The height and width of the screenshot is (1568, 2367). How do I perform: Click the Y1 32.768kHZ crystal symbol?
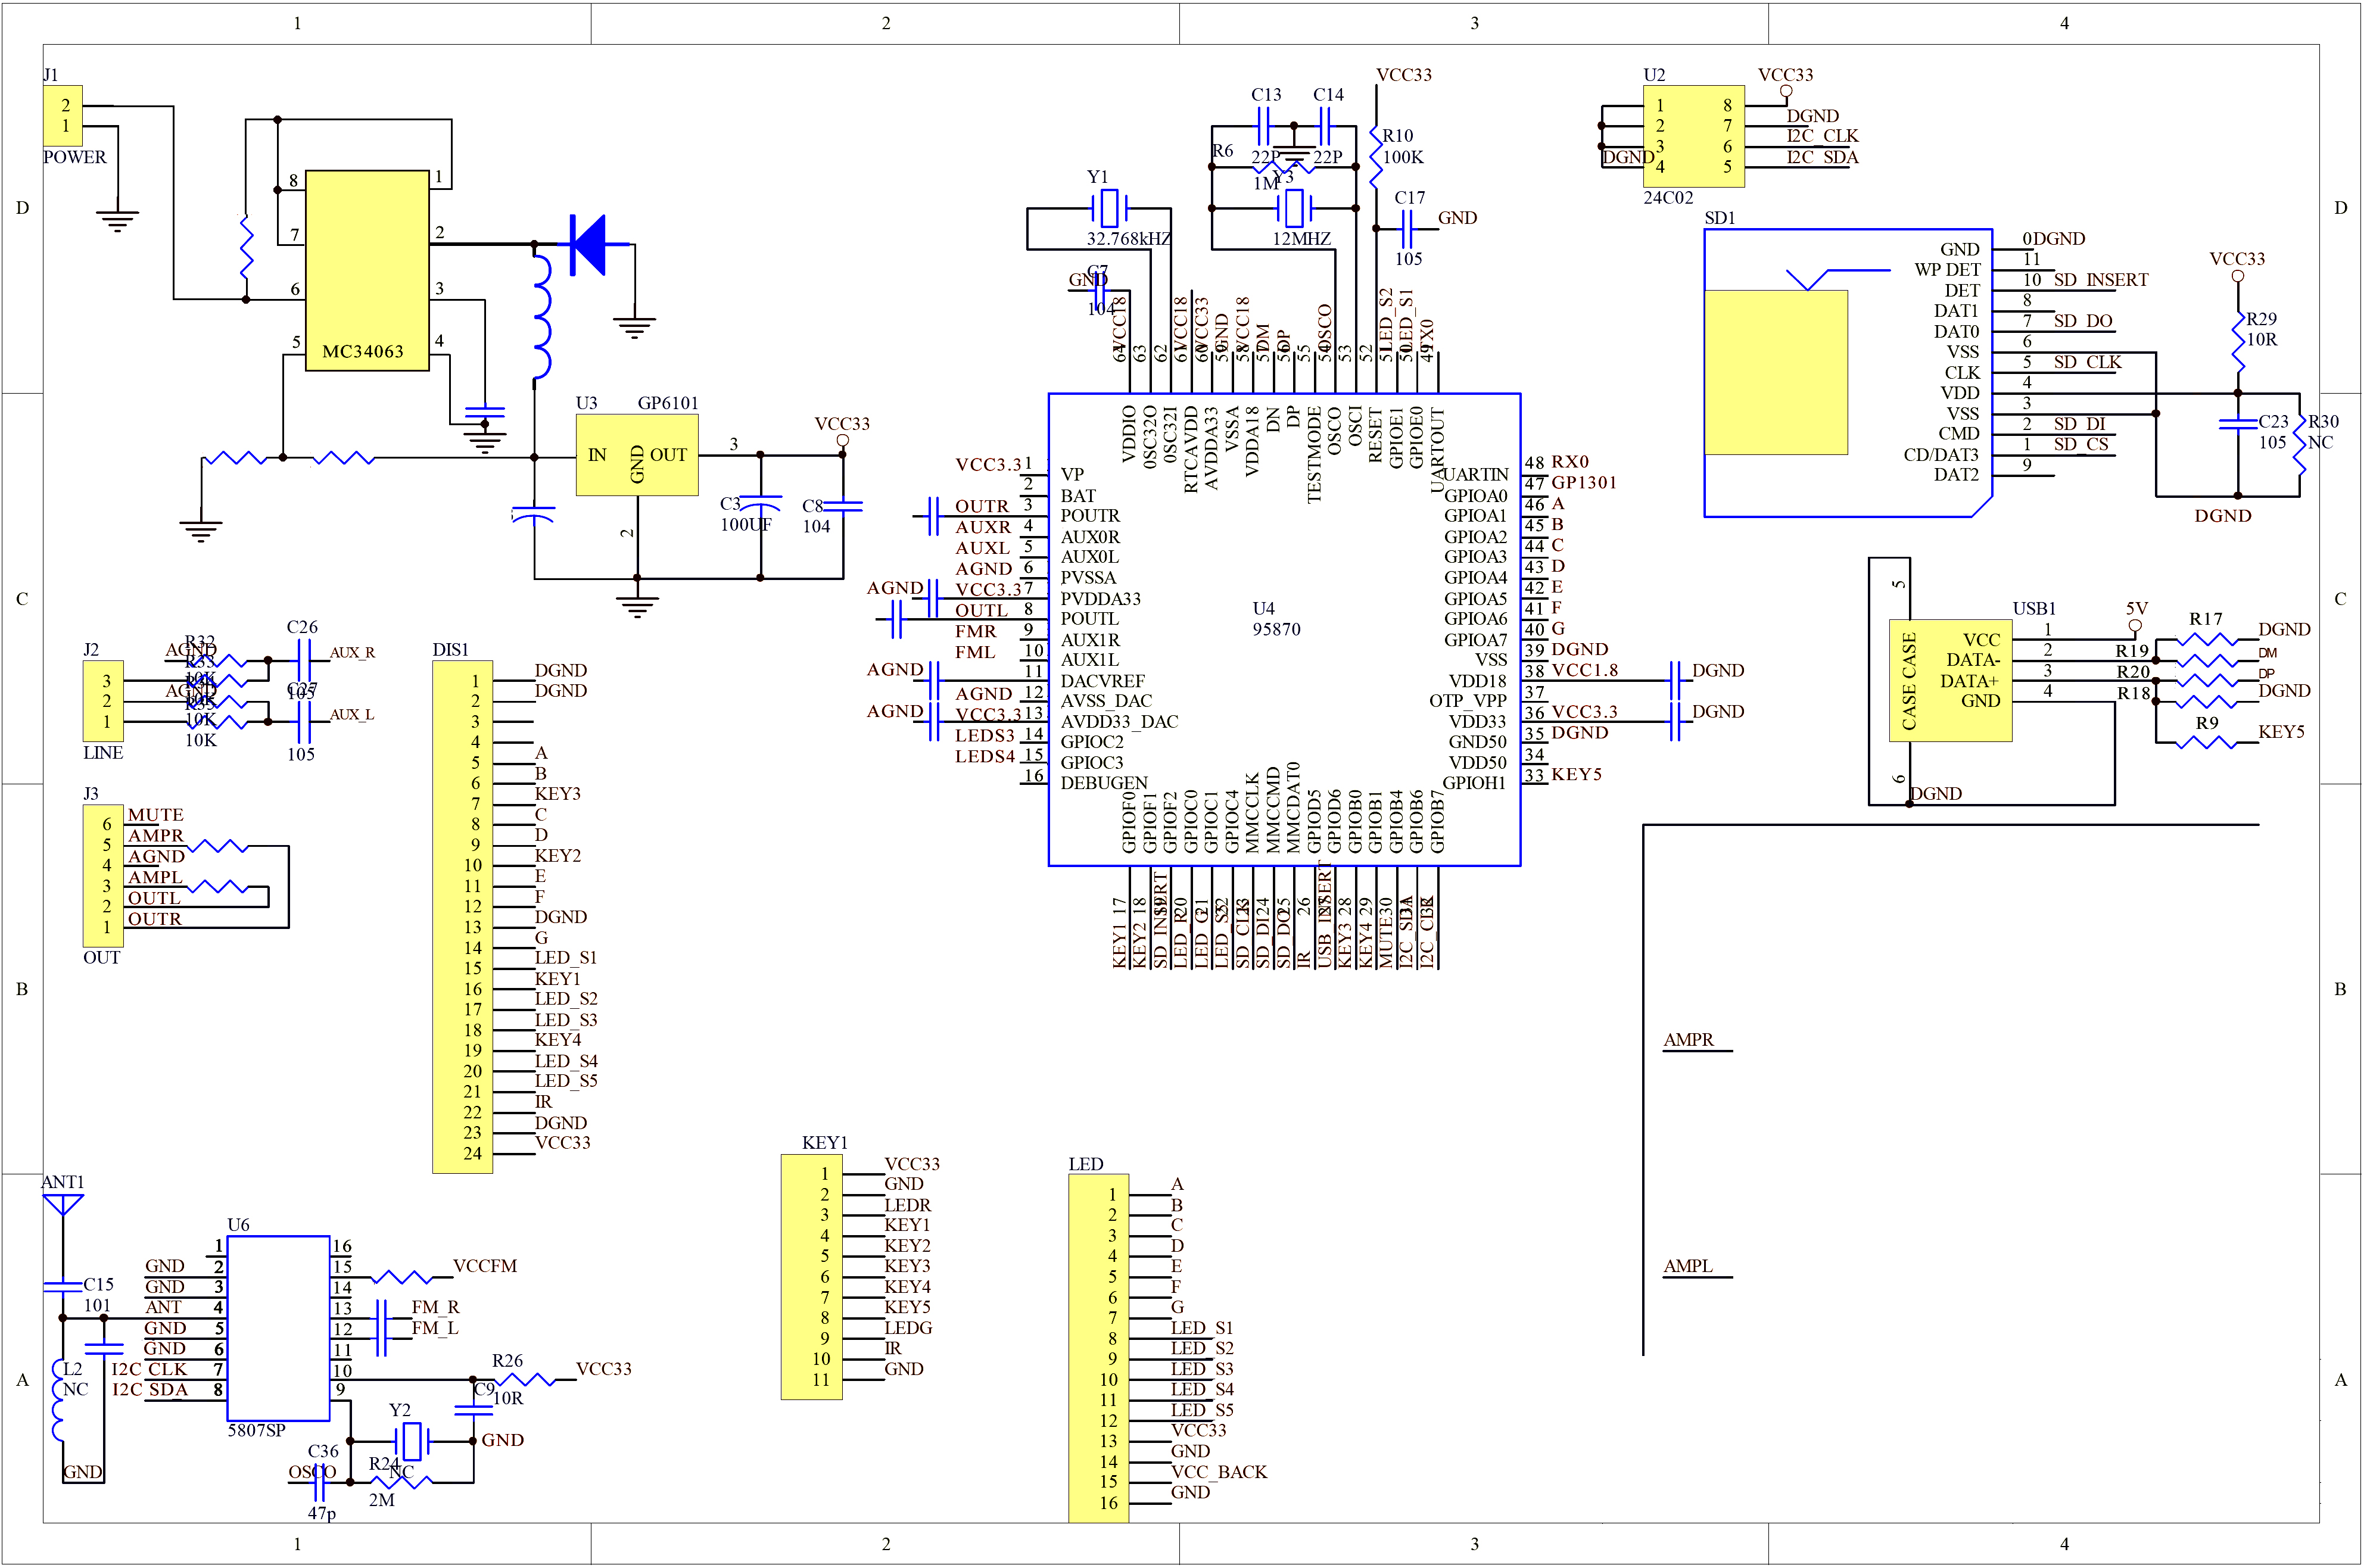[x=1108, y=209]
